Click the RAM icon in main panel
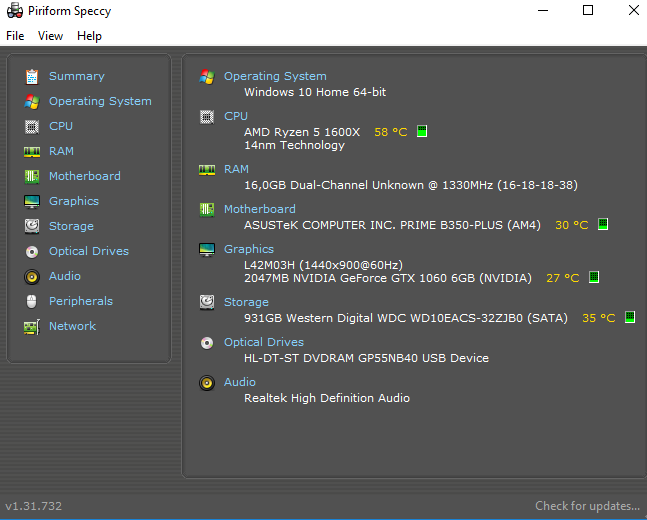This screenshot has width=647, height=520. pos(207,170)
